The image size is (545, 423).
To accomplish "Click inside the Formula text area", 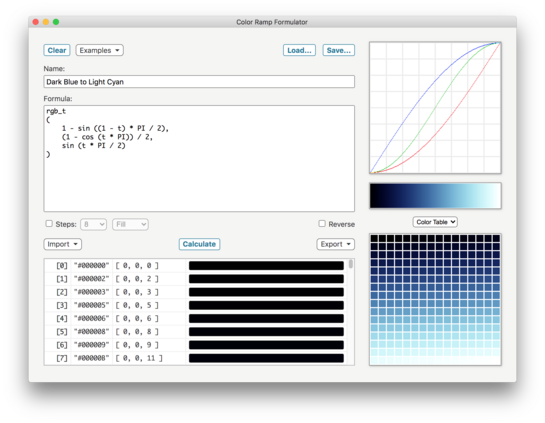I will [199, 158].
